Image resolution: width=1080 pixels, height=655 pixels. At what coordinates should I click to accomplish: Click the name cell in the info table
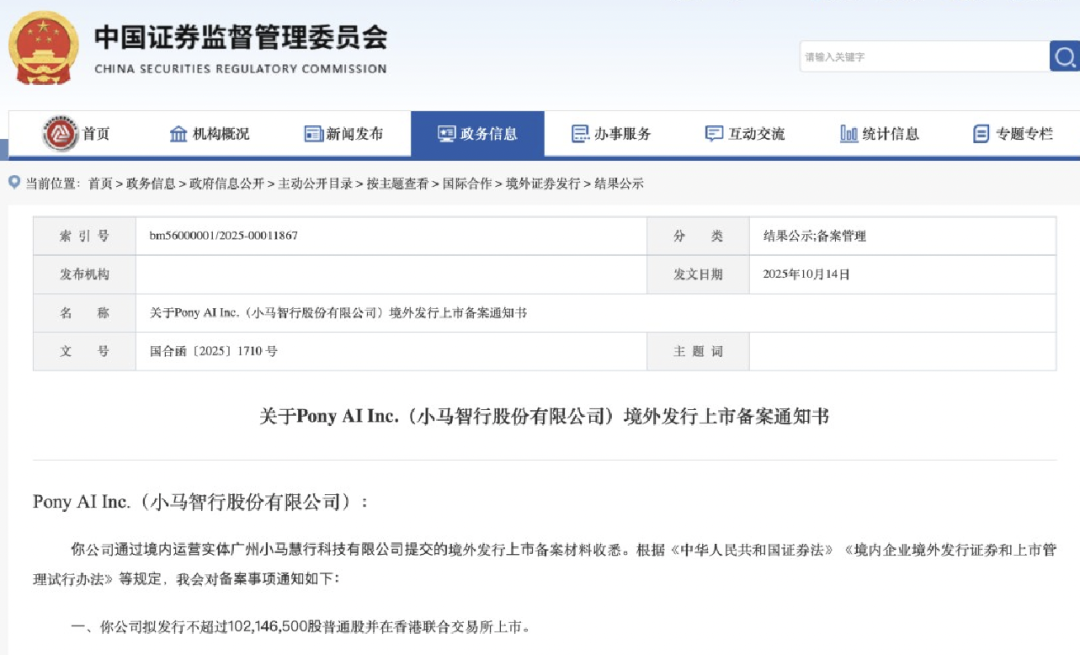coord(596,313)
